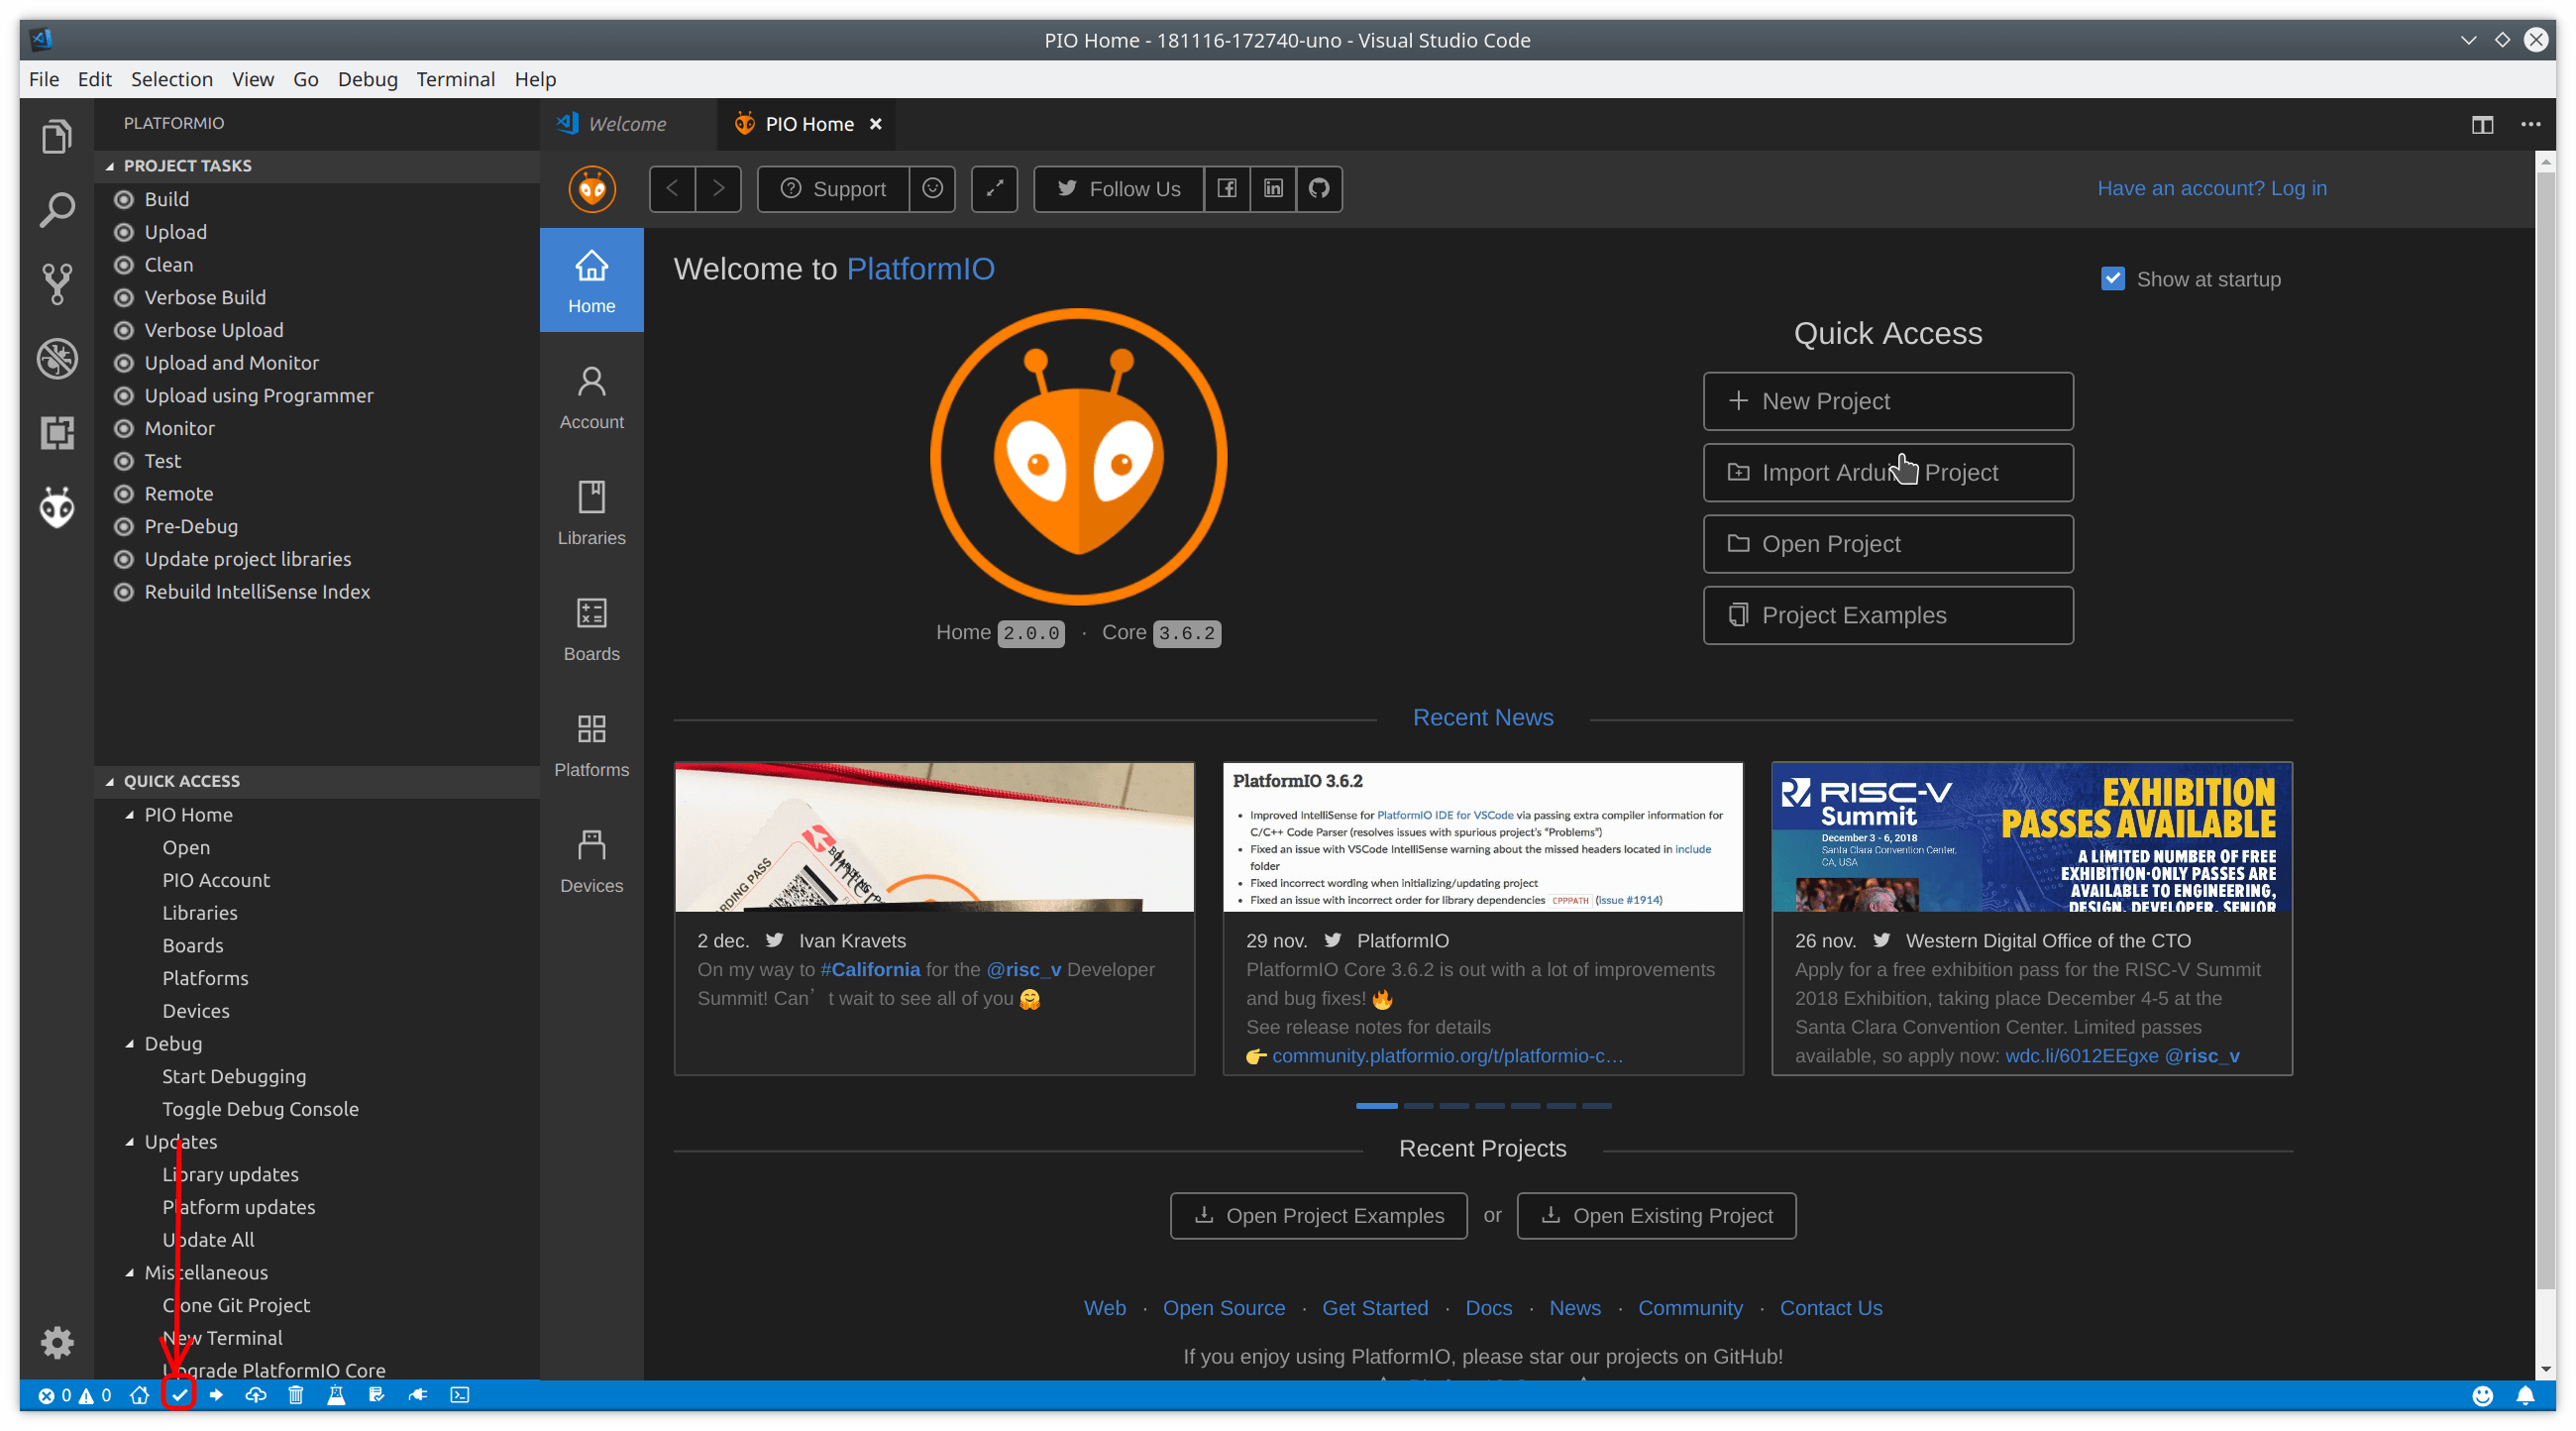This screenshot has height=1431, width=2576.
Task: Click split editor icon in the tab bar
Action: 2482,124
